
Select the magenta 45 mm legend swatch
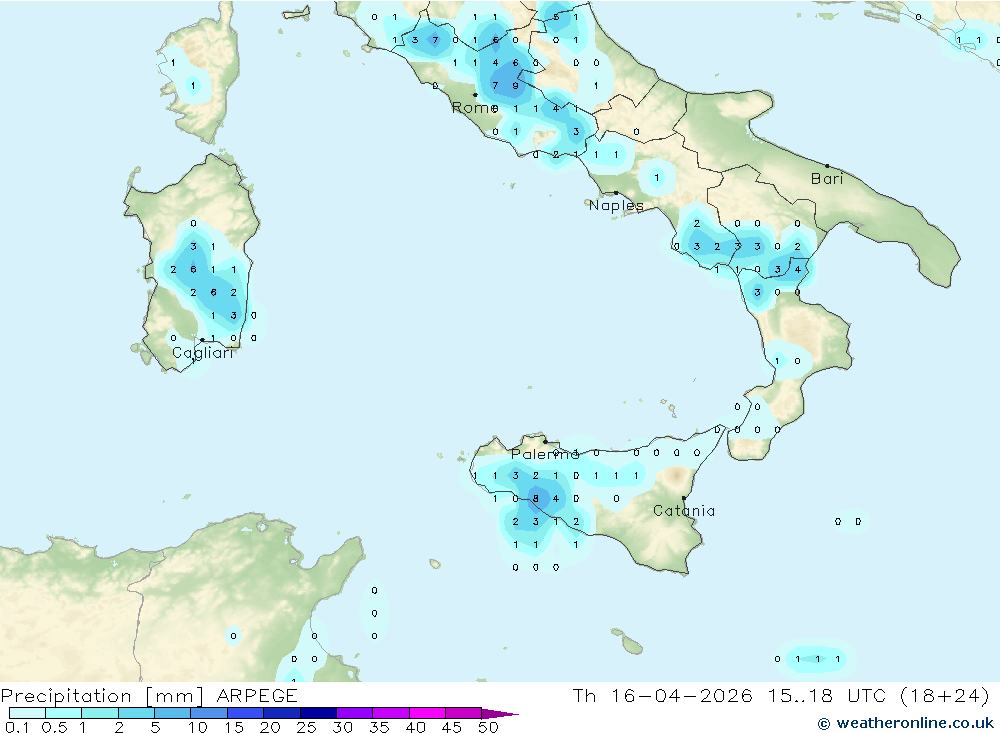point(463,713)
